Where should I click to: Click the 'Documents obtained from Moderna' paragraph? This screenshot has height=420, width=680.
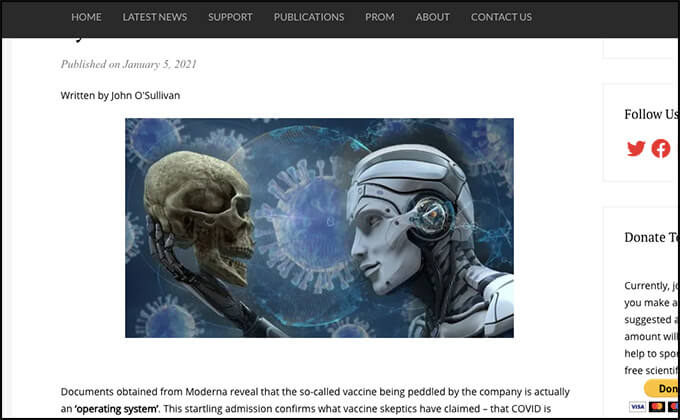[x=315, y=400]
